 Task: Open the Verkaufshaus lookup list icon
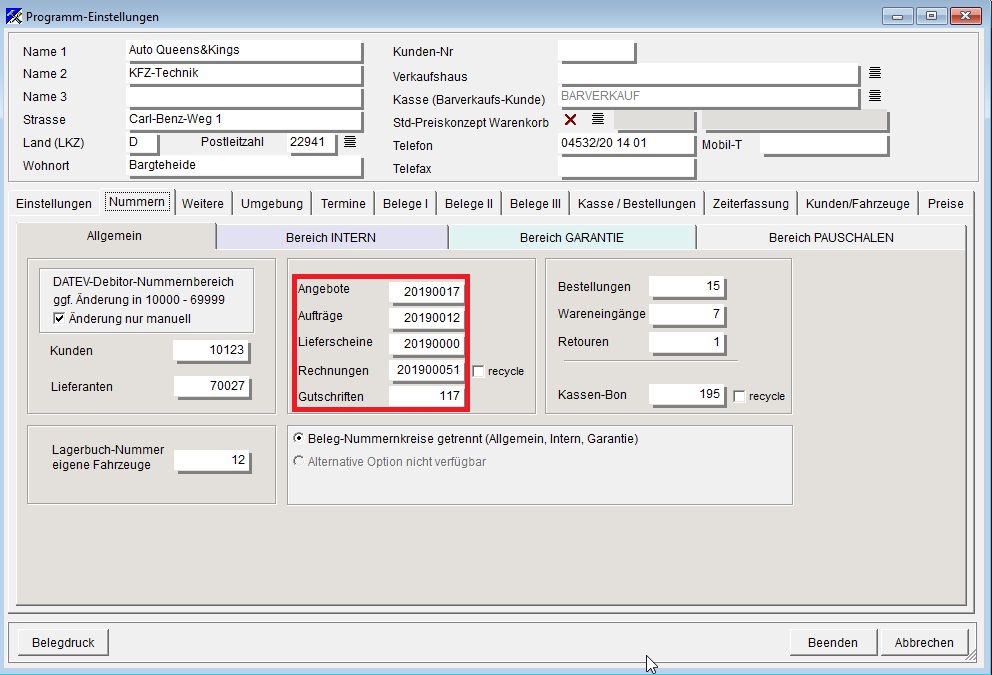click(x=874, y=73)
